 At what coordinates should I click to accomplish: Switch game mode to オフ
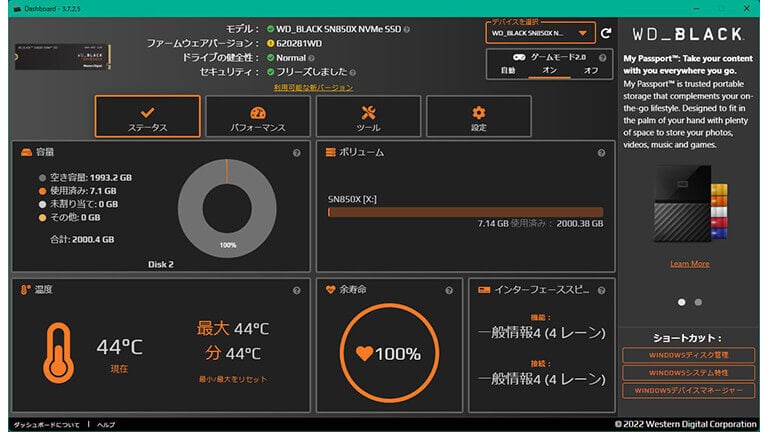point(590,71)
